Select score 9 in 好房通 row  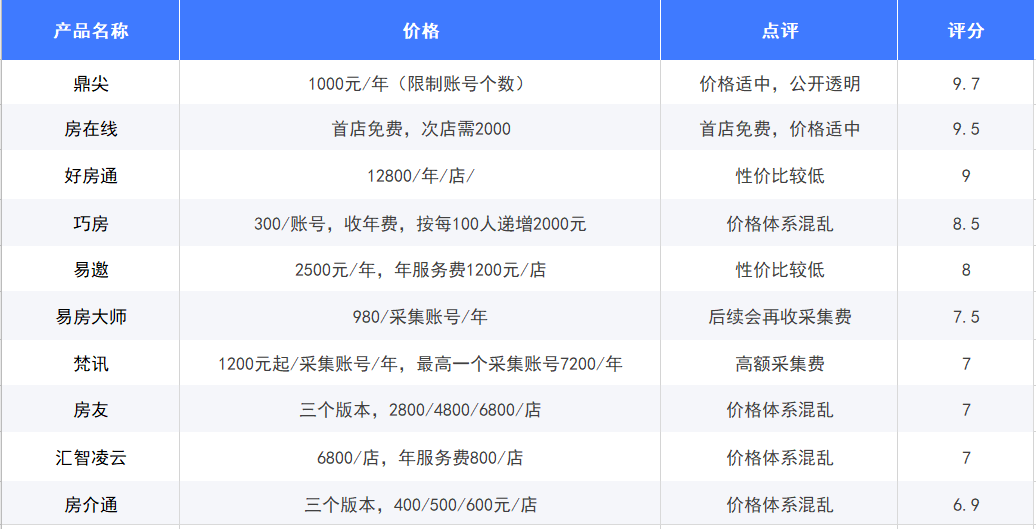pyautogui.click(x=966, y=176)
